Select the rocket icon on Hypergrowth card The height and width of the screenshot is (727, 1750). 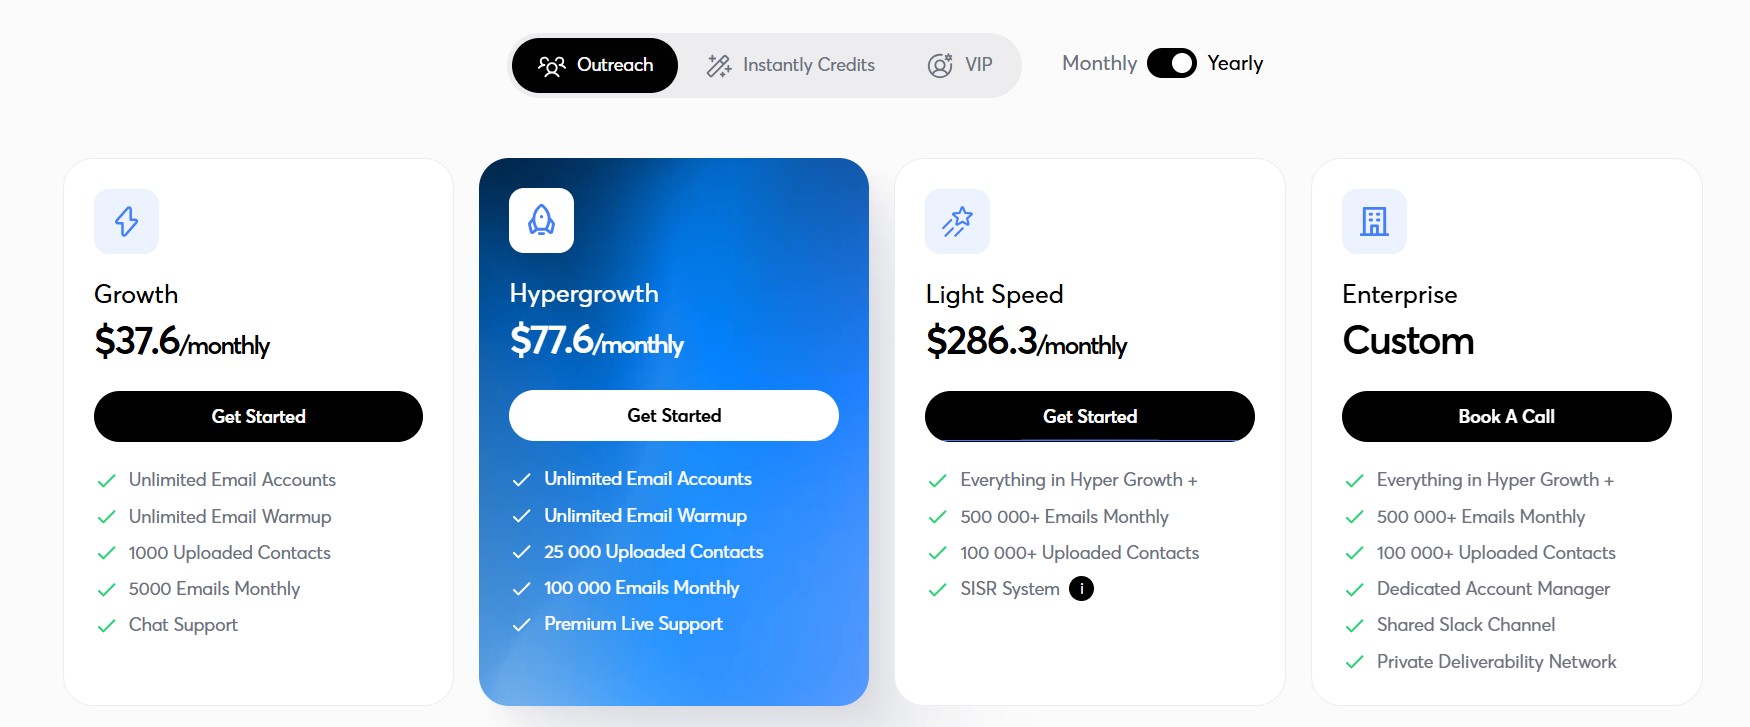[x=541, y=220]
